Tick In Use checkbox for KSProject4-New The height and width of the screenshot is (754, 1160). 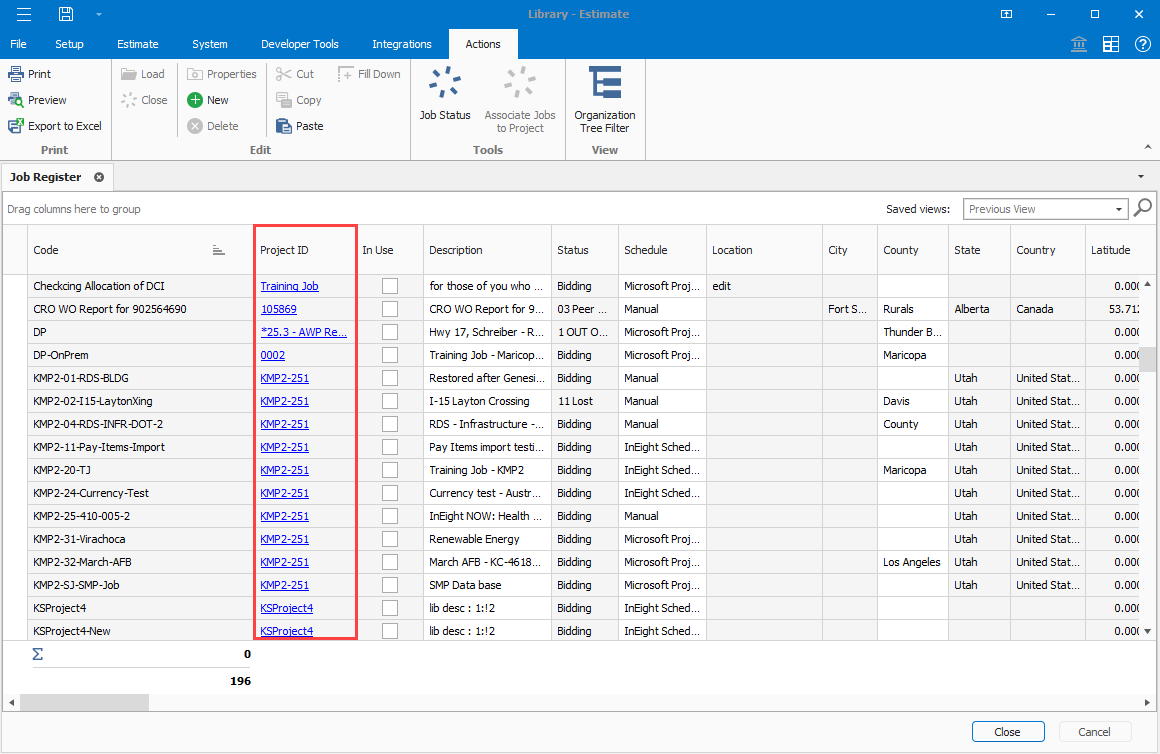(390, 631)
